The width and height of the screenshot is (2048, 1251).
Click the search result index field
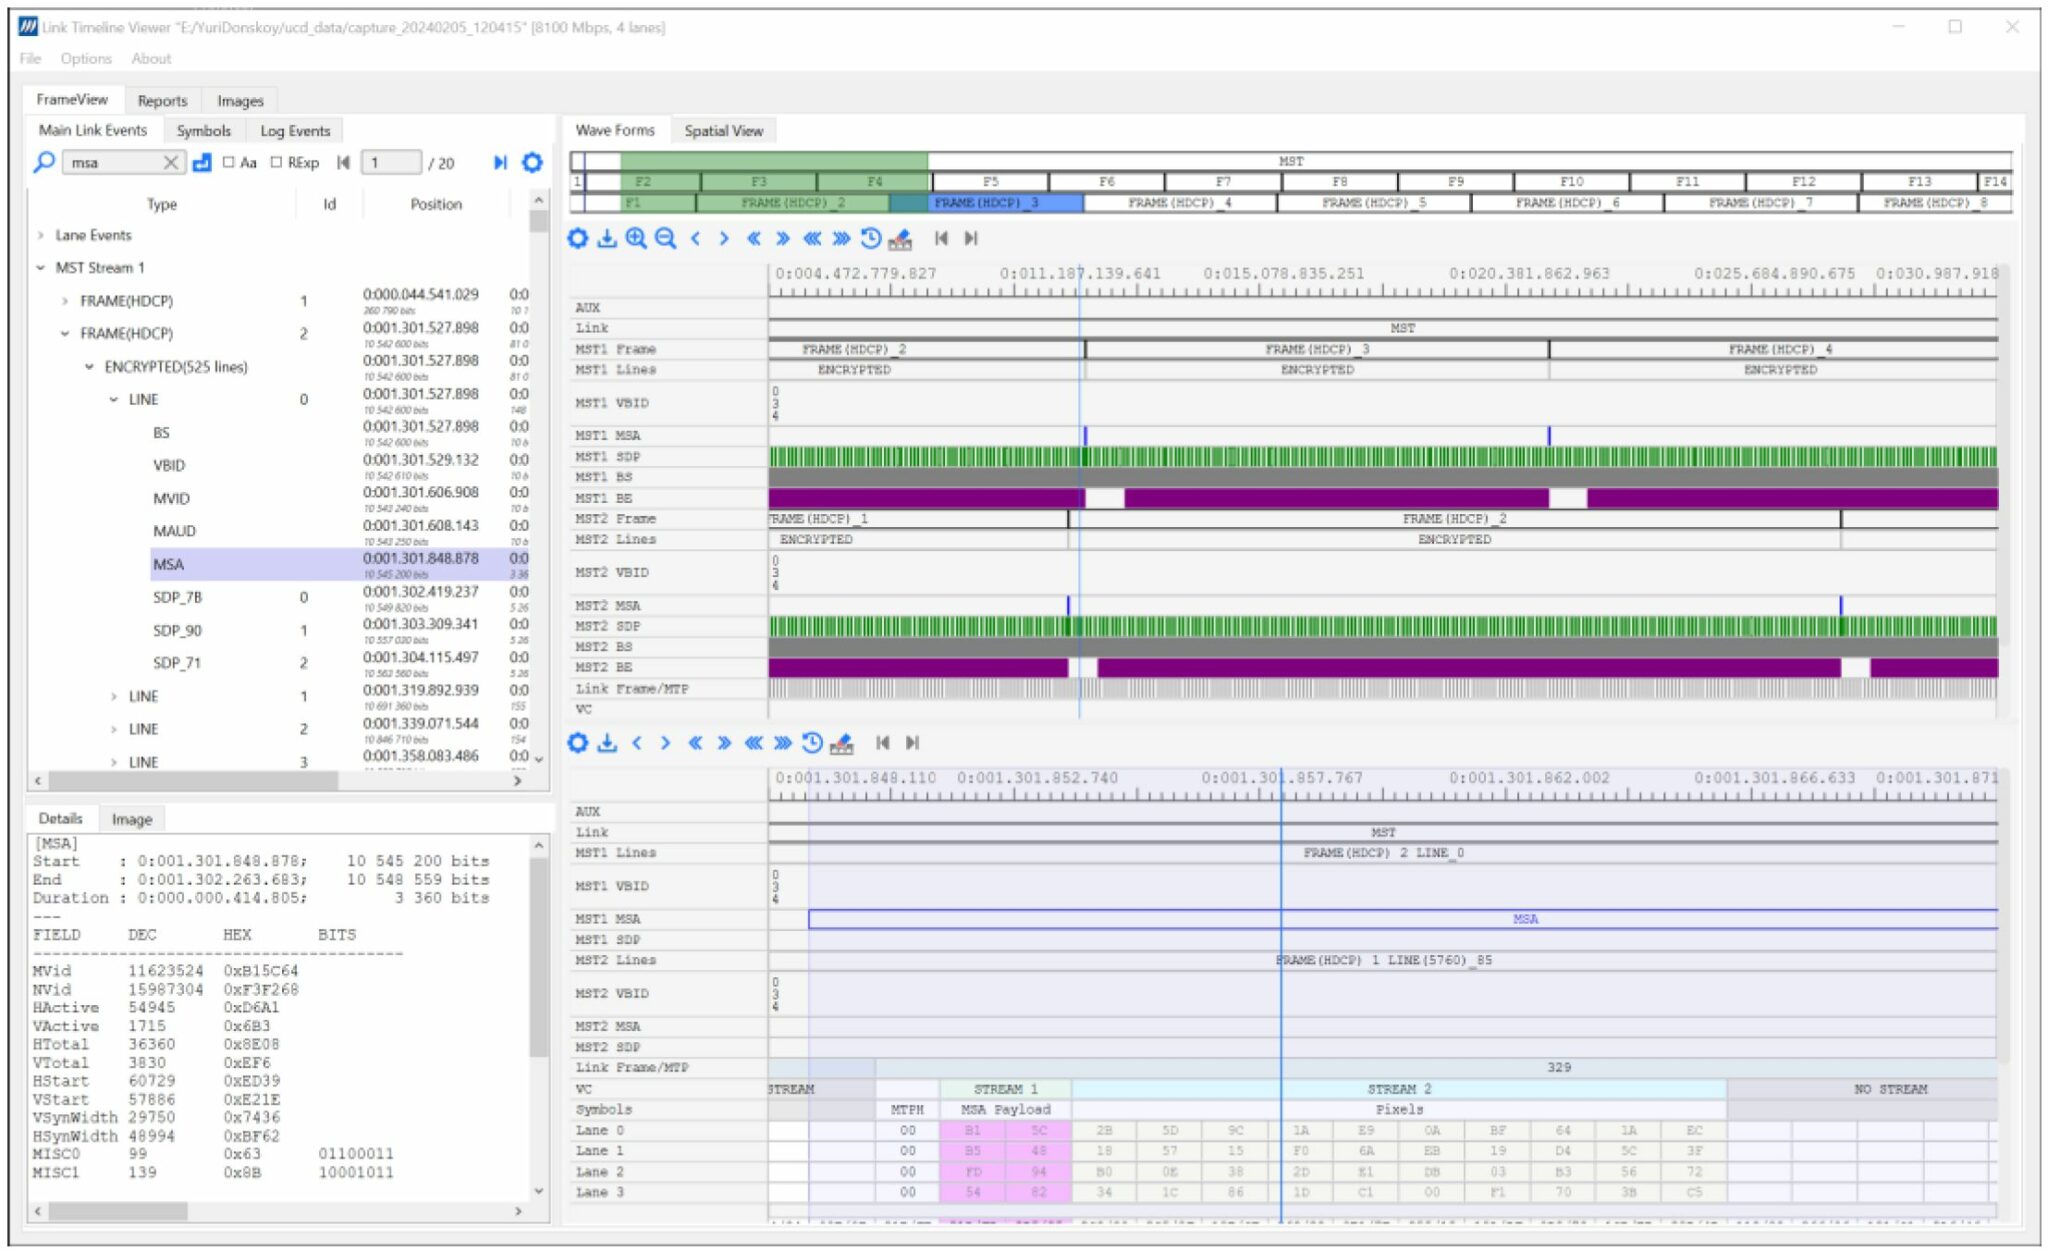[x=391, y=162]
